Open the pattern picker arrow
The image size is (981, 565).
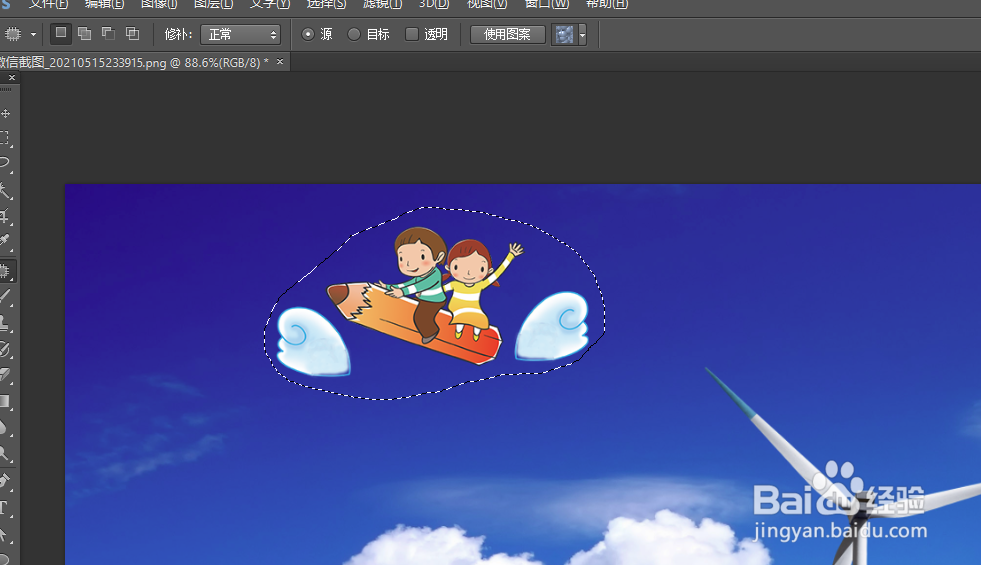(x=582, y=34)
